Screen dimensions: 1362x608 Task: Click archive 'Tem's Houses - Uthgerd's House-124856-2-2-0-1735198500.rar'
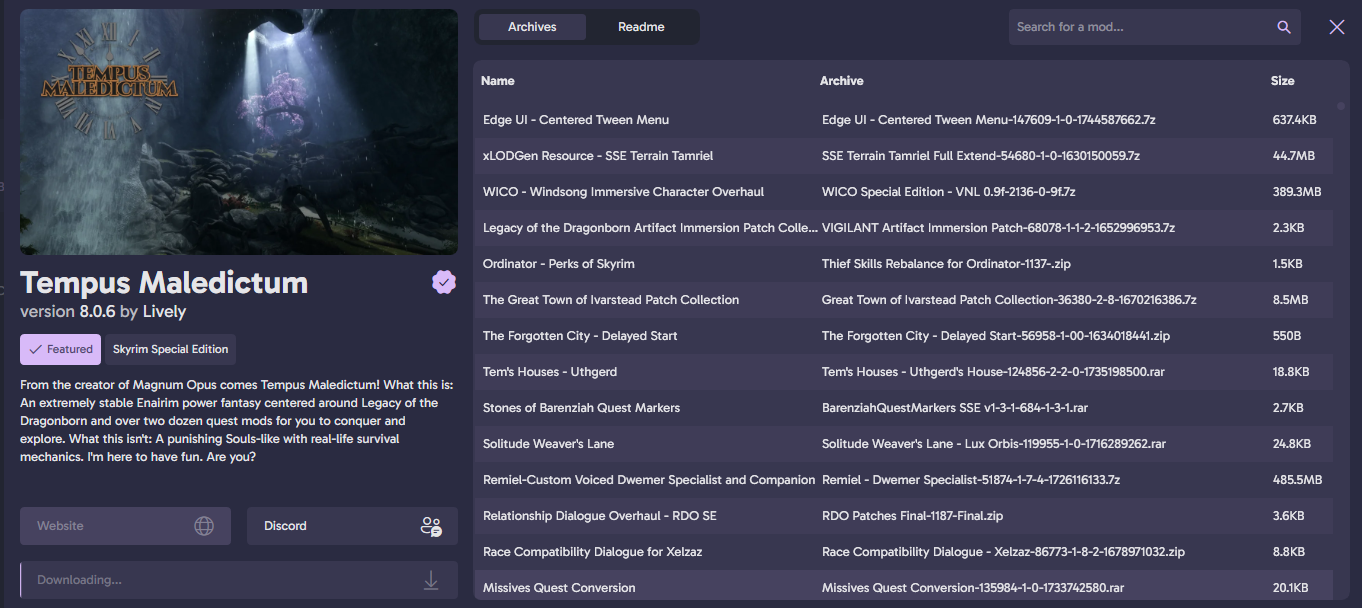993,372
